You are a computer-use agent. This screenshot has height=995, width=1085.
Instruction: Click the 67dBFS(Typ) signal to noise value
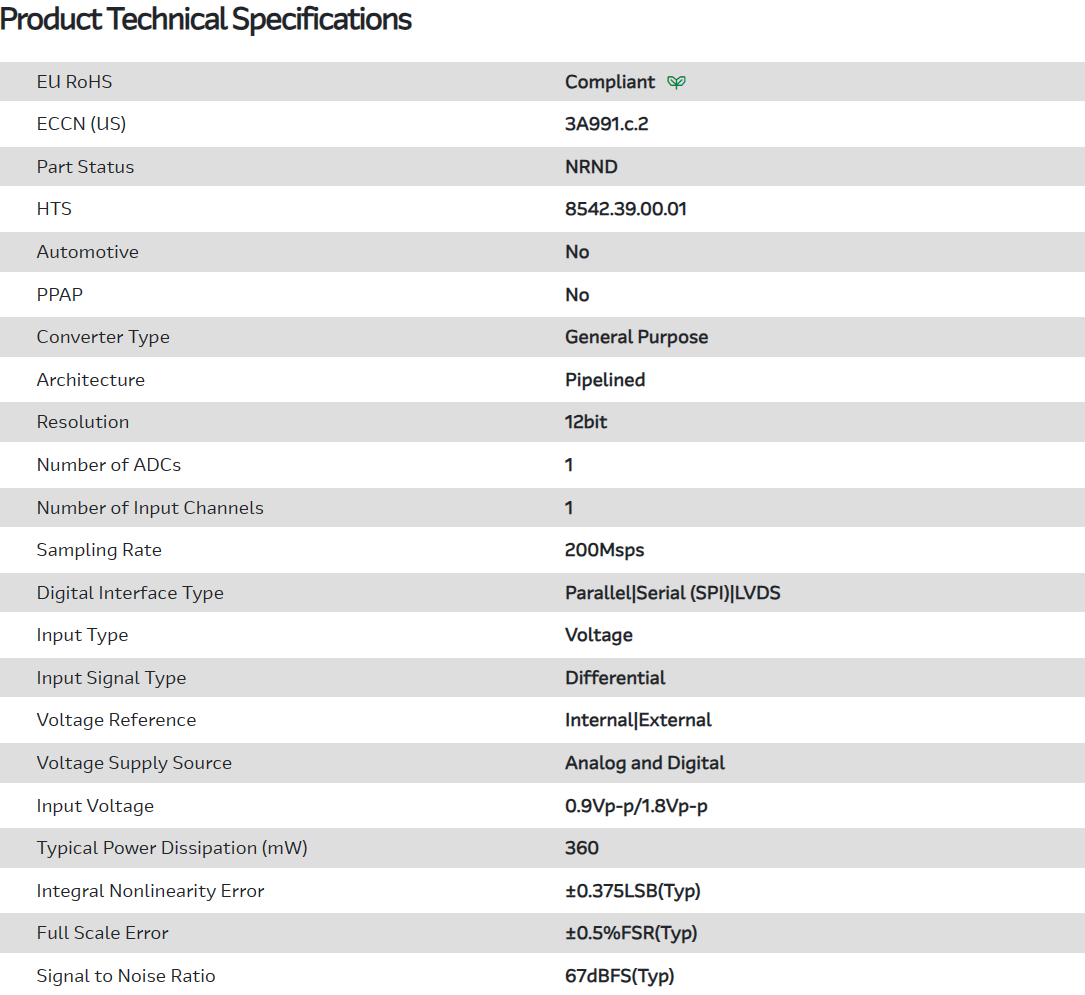(x=620, y=976)
